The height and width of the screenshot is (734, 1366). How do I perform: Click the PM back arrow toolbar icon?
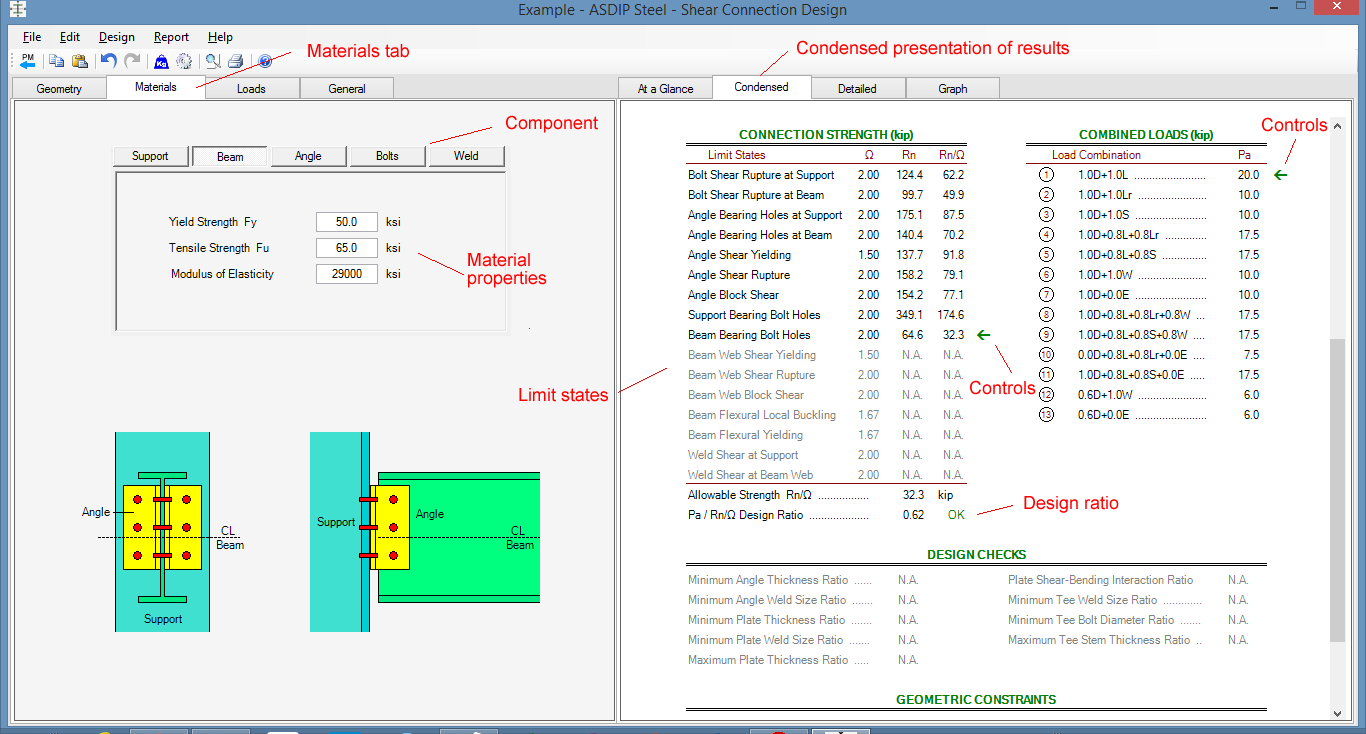pos(27,61)
